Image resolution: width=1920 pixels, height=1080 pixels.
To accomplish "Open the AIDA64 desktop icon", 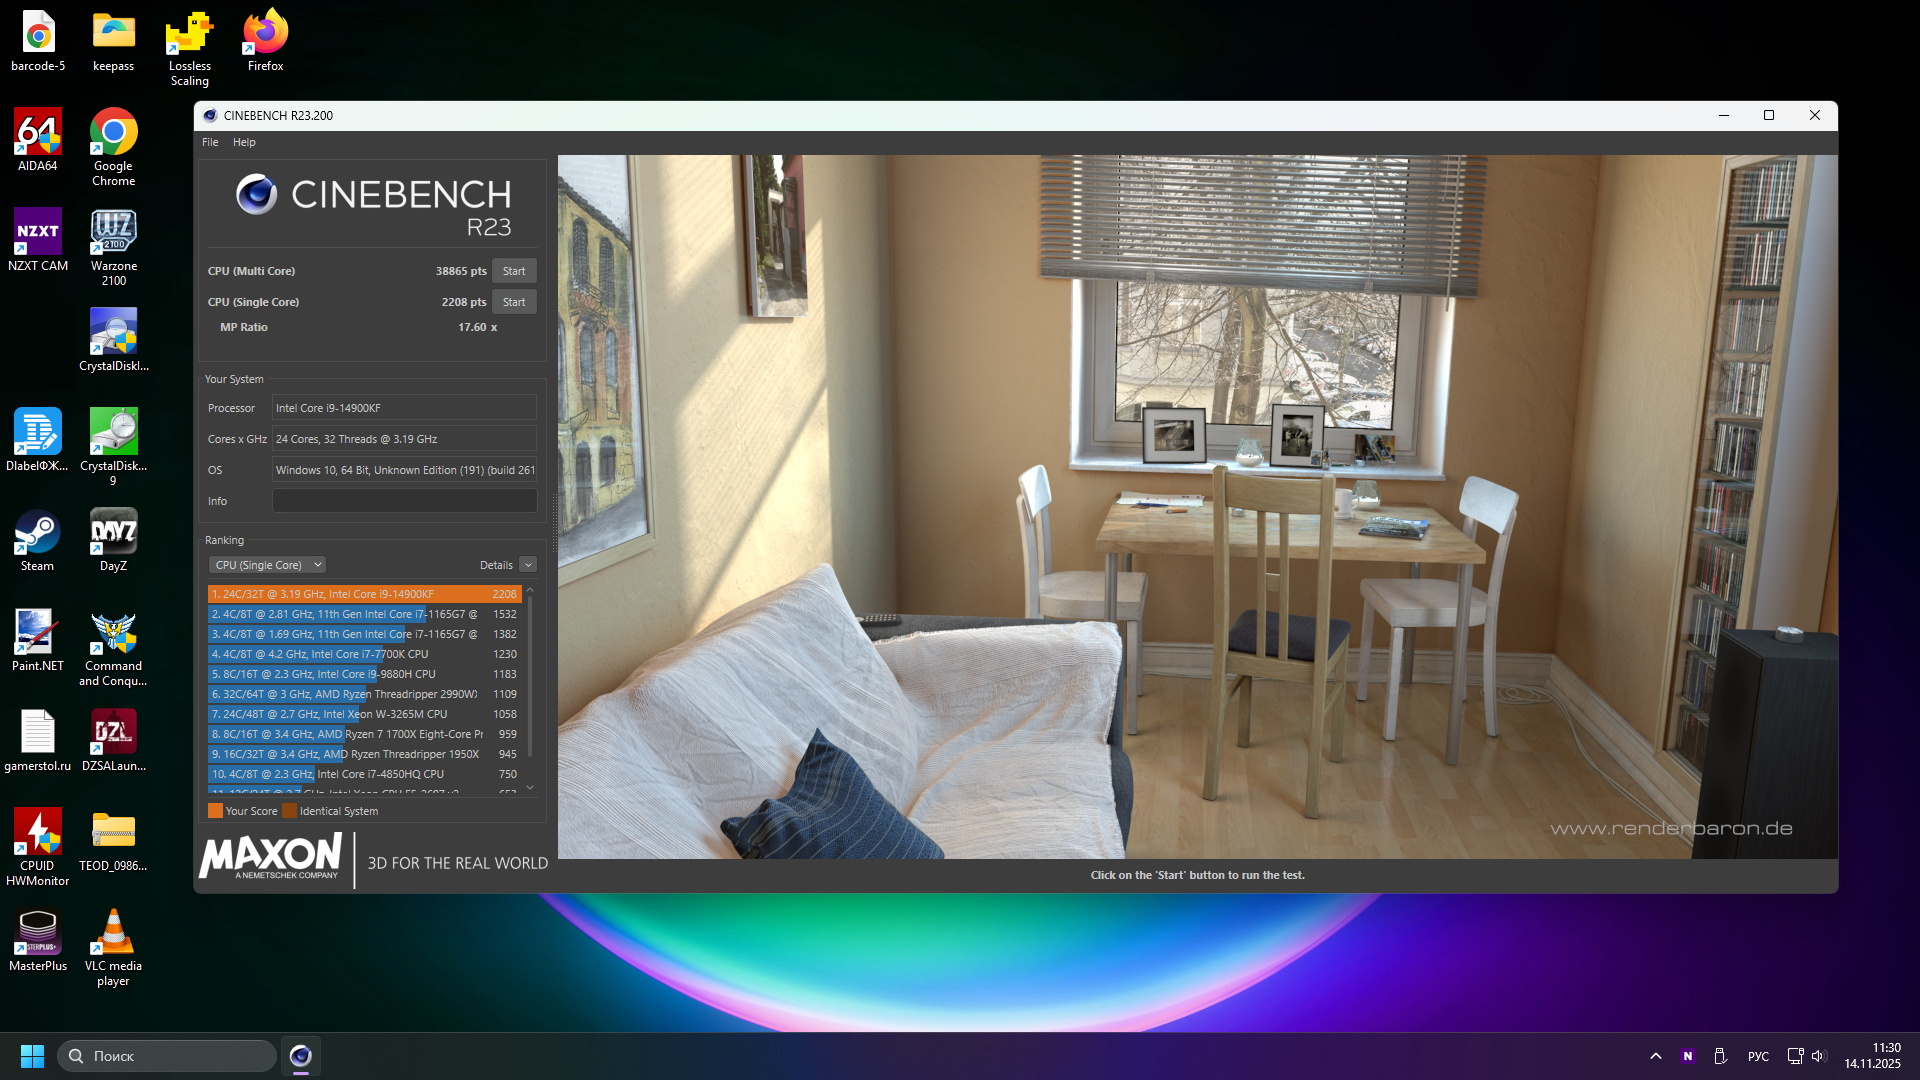I will click(37, 133).
